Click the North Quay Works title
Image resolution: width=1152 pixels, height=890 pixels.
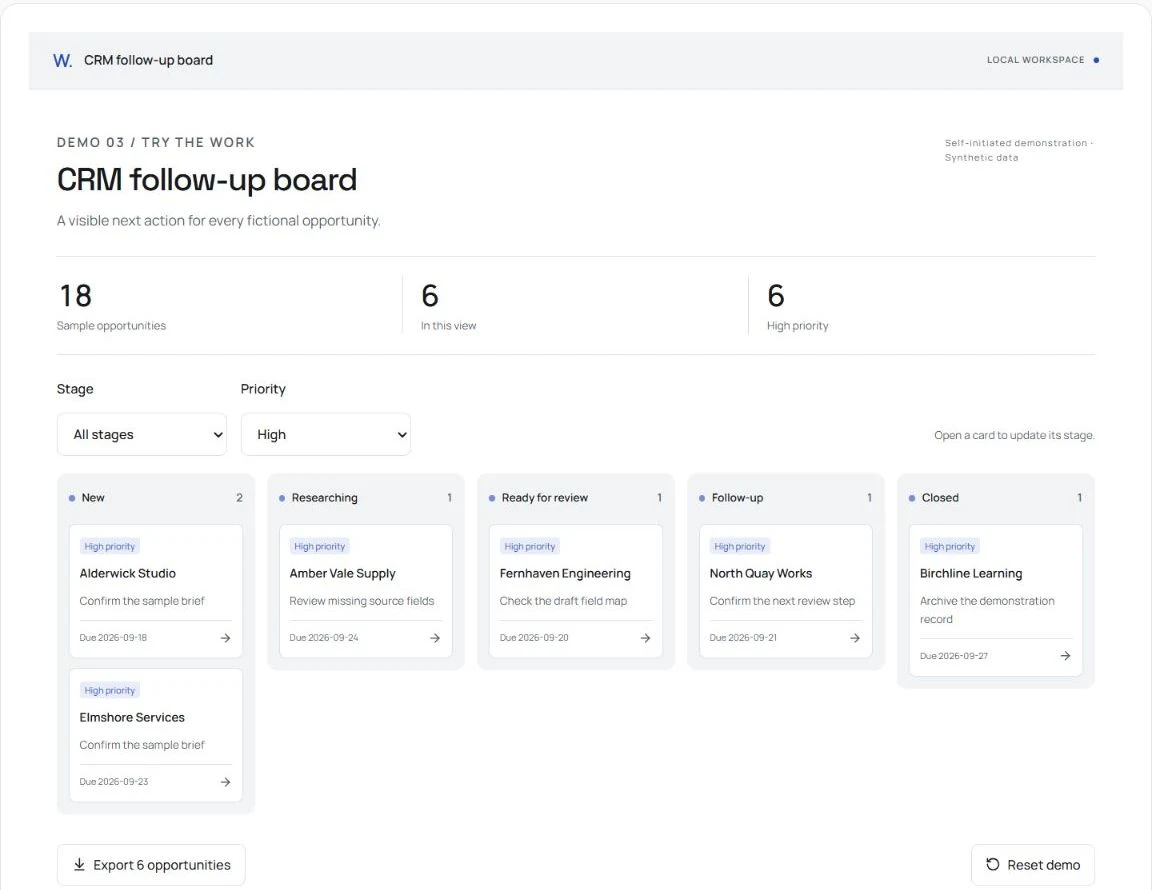pos(760,573)
